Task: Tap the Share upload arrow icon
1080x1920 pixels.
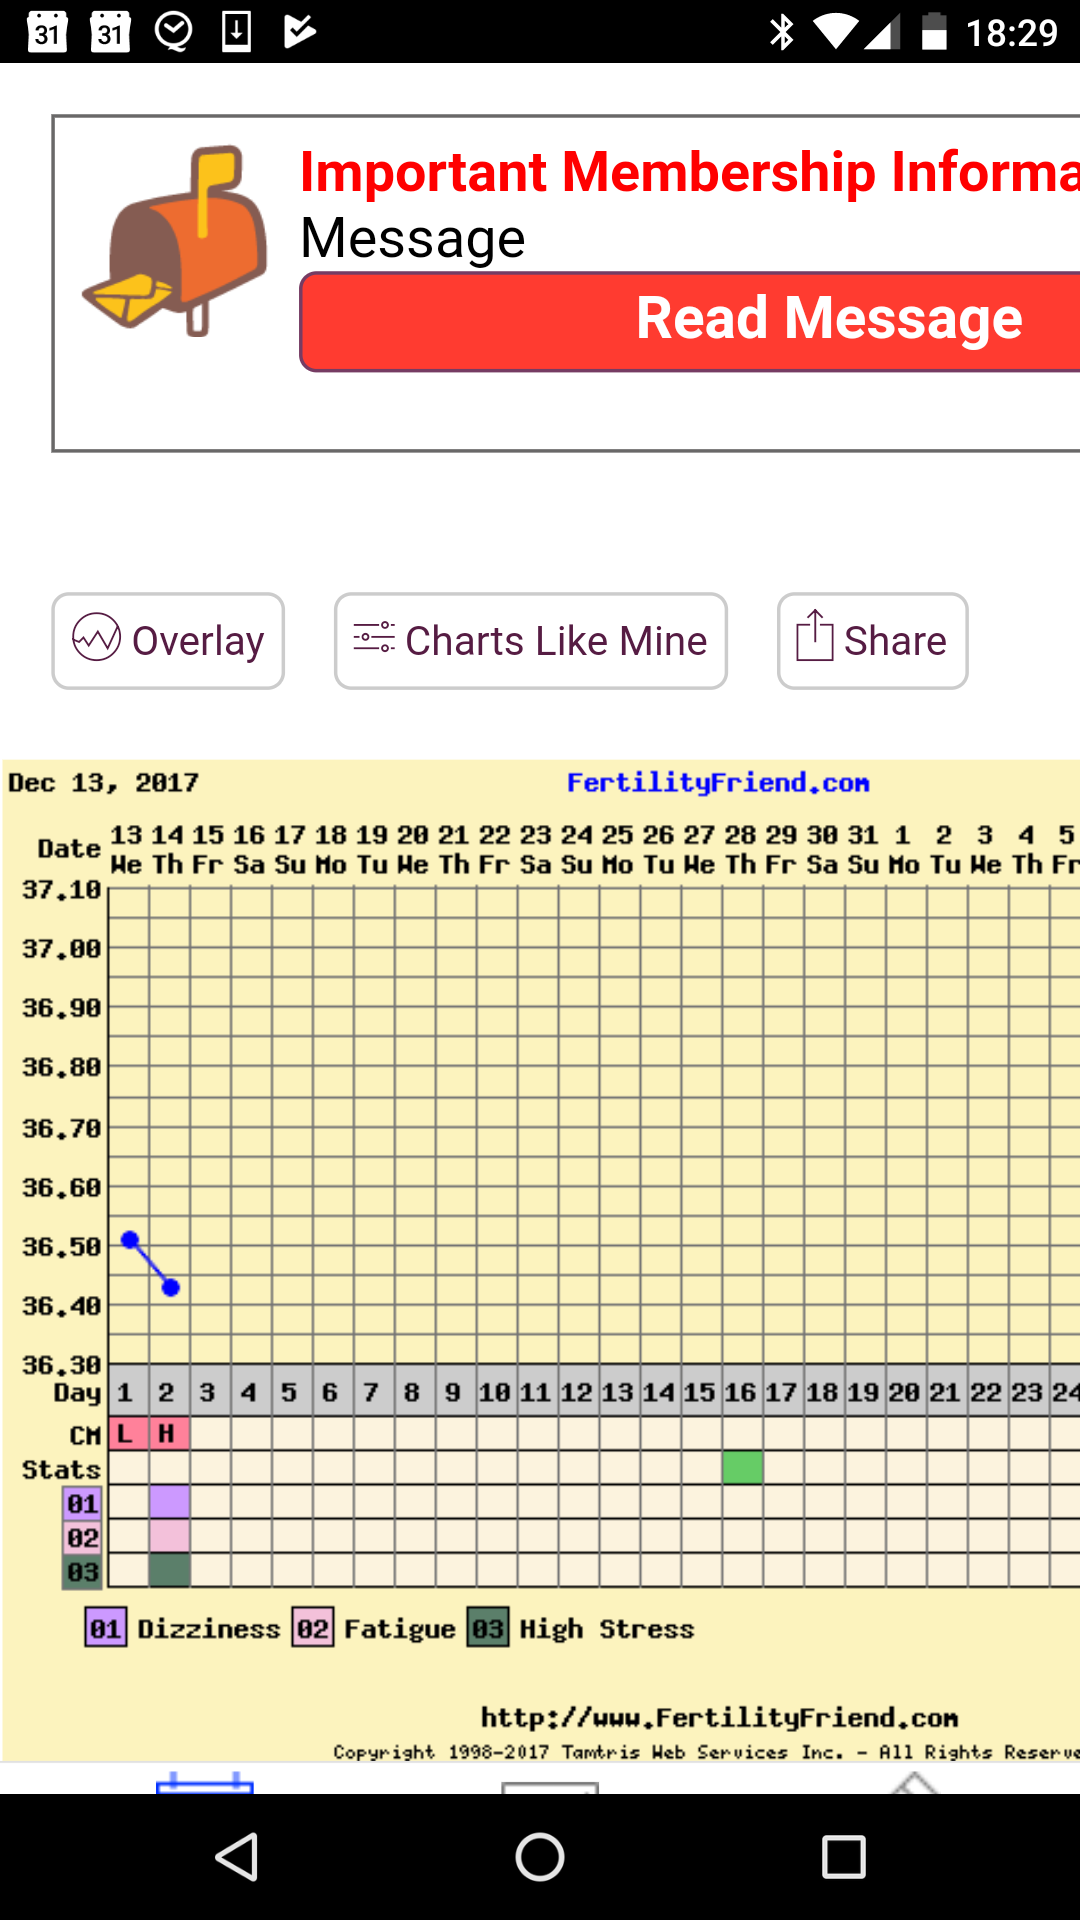Action: coord(814,636)
